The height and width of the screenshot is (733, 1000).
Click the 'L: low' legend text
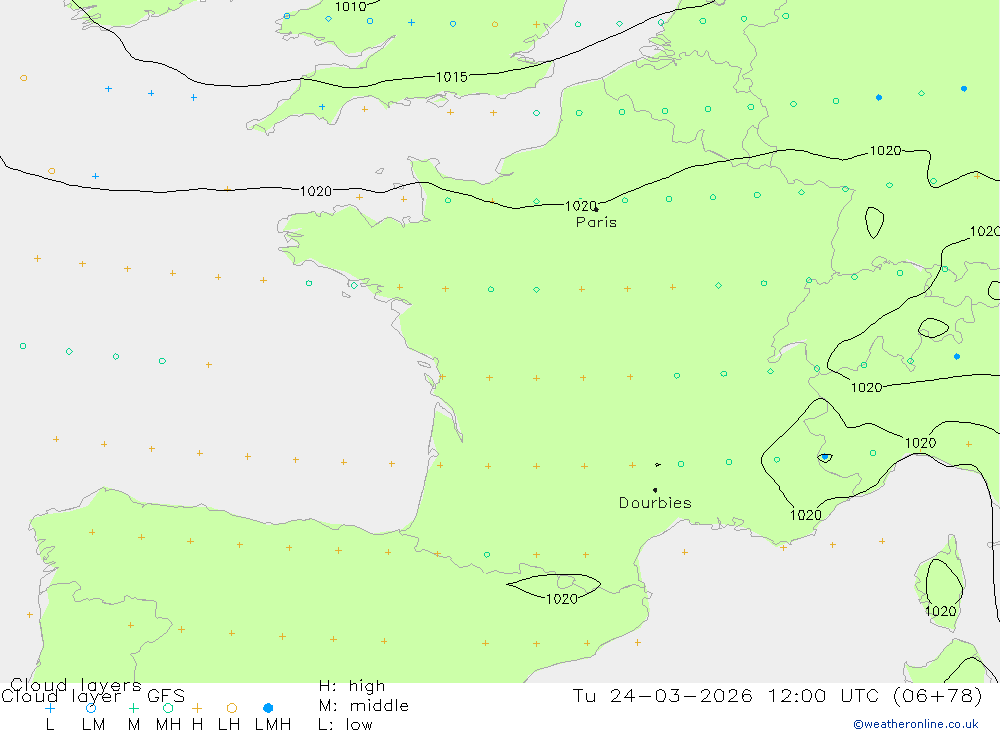click(x=345, y=725)
